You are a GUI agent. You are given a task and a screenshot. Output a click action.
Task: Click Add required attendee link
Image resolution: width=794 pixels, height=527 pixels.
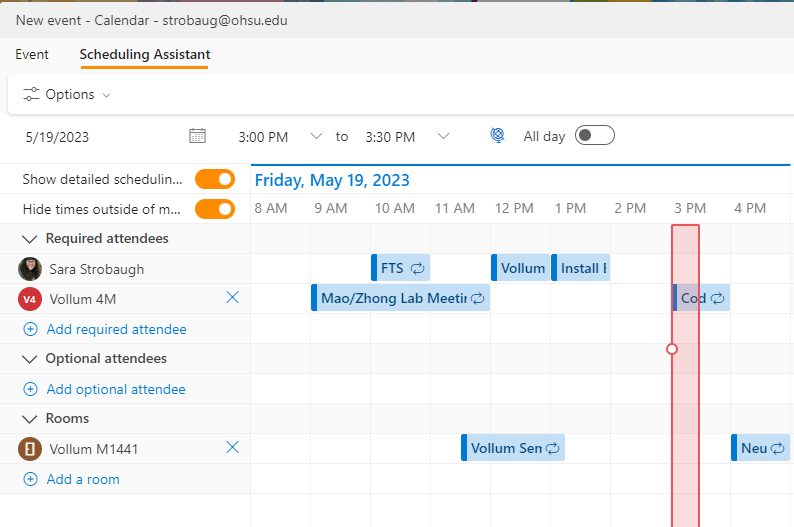(x=116, y=329)
